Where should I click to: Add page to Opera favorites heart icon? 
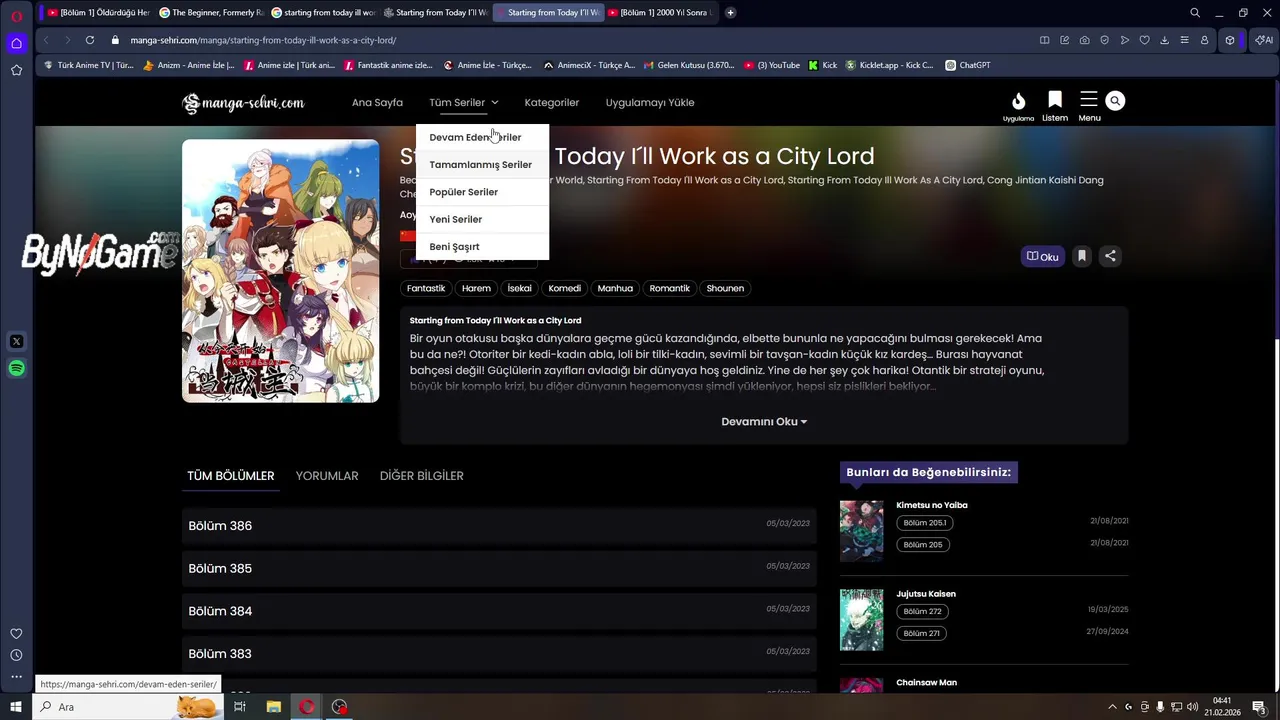pyautogui.click(x=1145, y=40)
